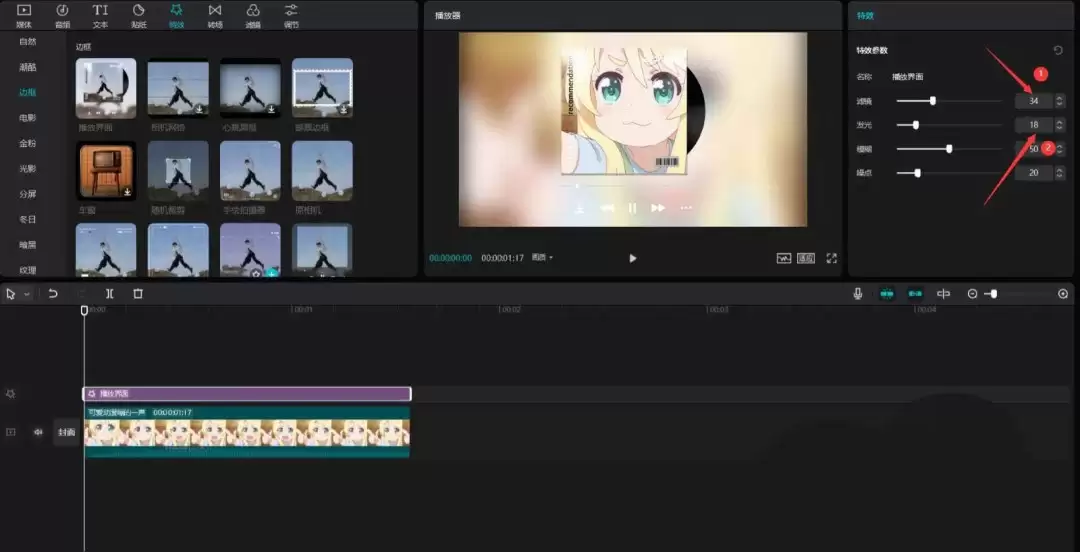Viewport: 1080px width, 552px height.
Task: Click the 封面 cover button
Action: click(66, 432)
